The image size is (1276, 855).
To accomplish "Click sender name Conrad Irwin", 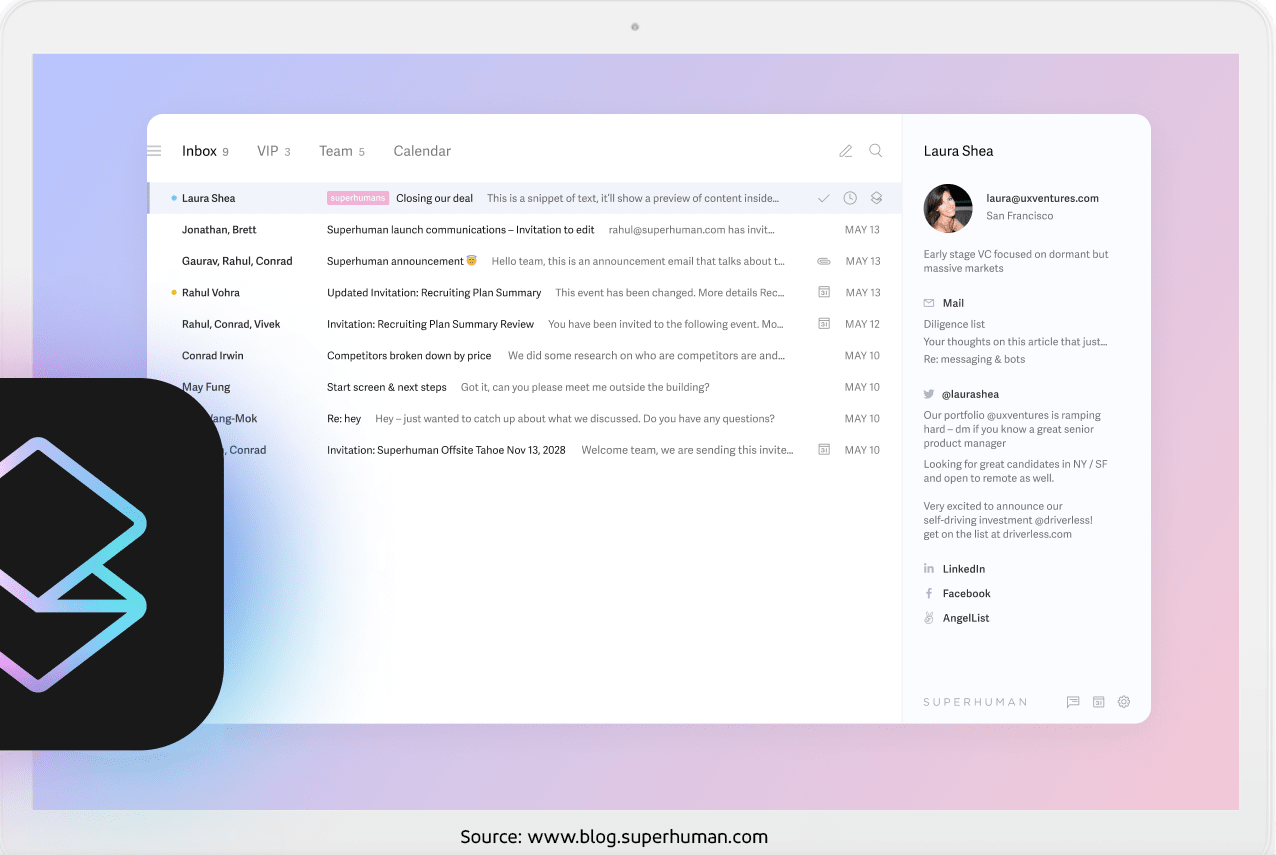I will 213,356.
